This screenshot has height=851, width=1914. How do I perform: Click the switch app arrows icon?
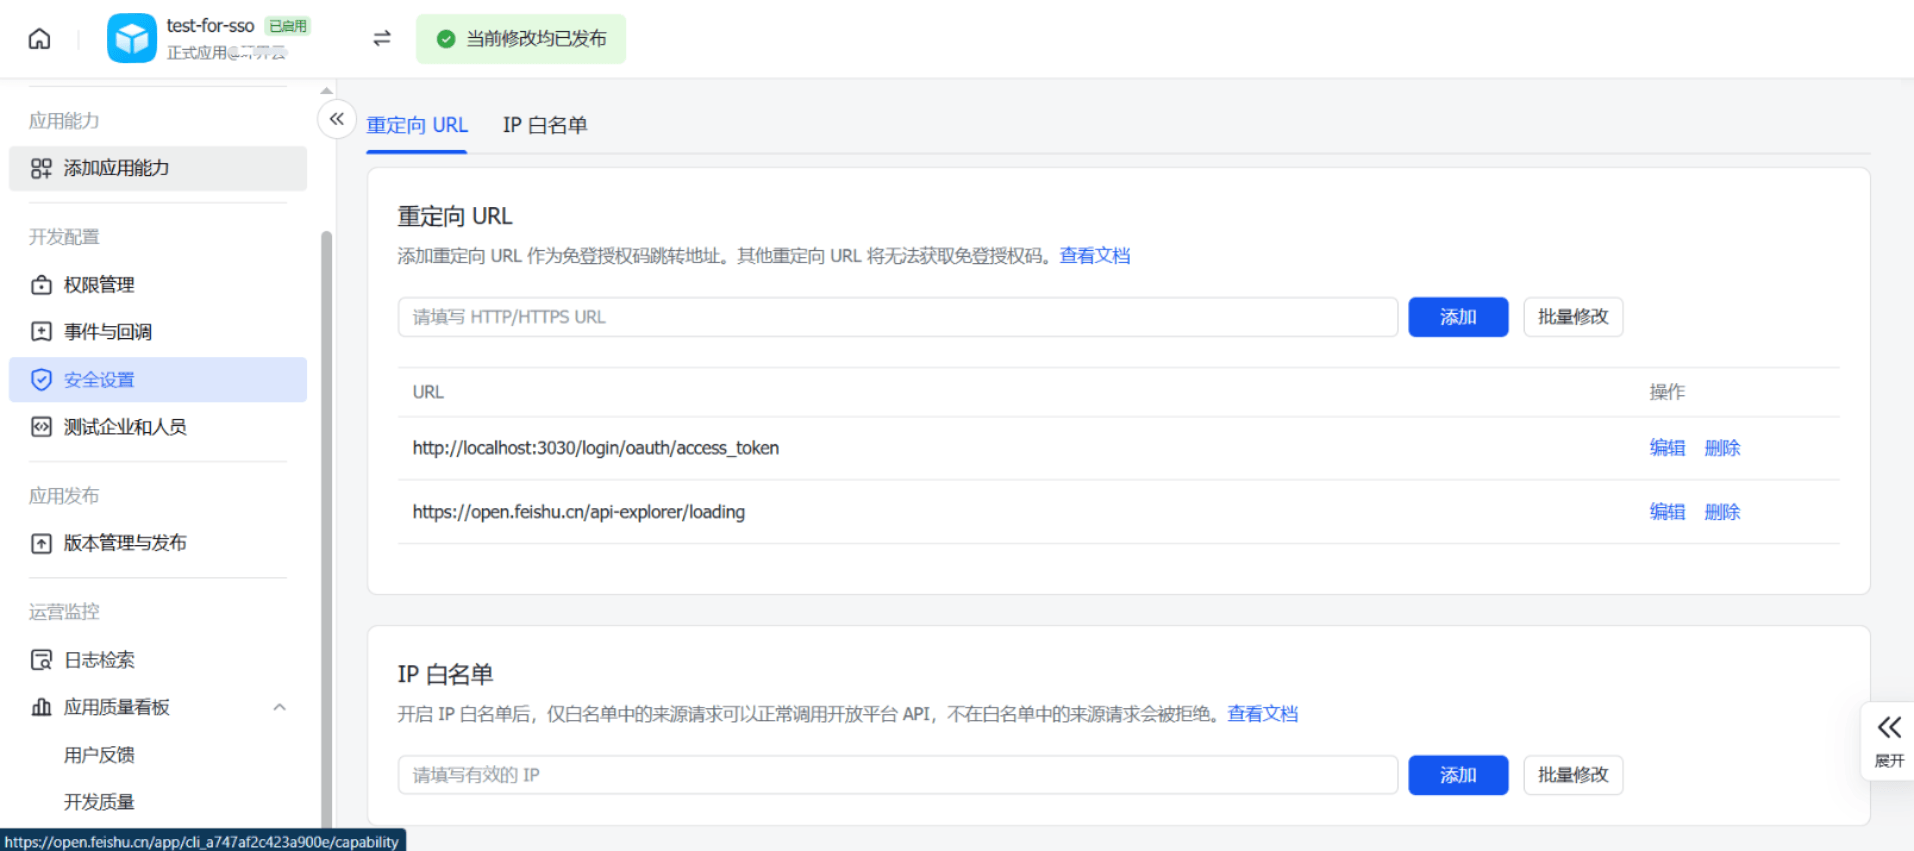(381, 39)
